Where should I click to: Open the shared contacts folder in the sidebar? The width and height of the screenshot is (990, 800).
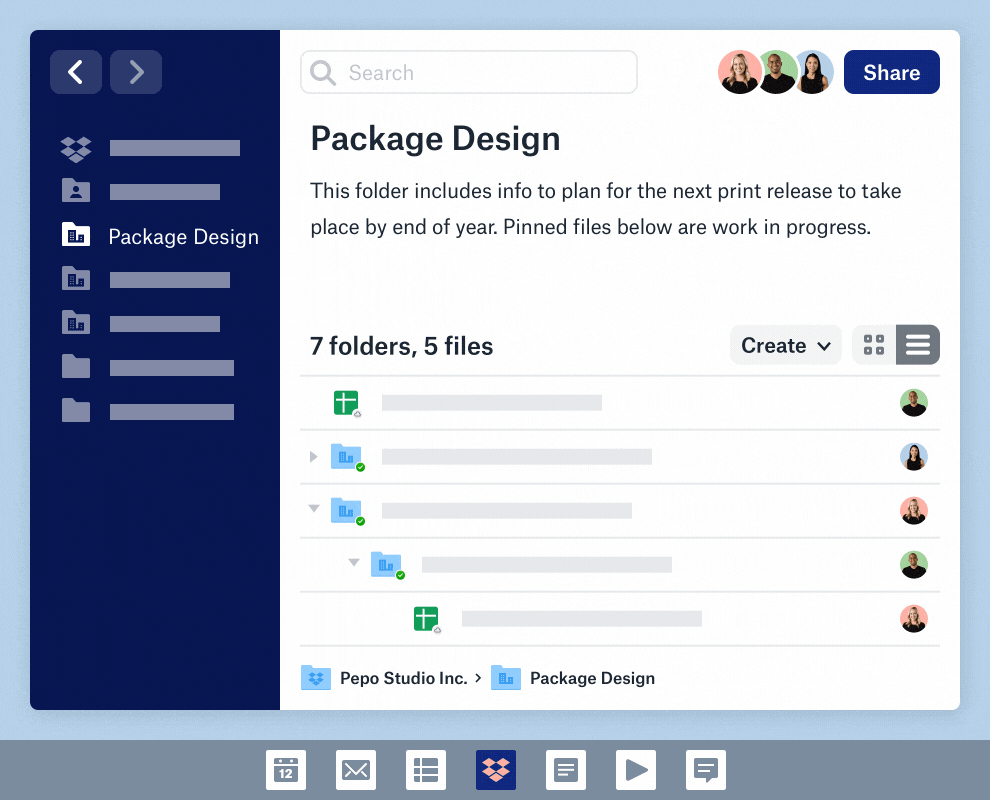point(76,191)
